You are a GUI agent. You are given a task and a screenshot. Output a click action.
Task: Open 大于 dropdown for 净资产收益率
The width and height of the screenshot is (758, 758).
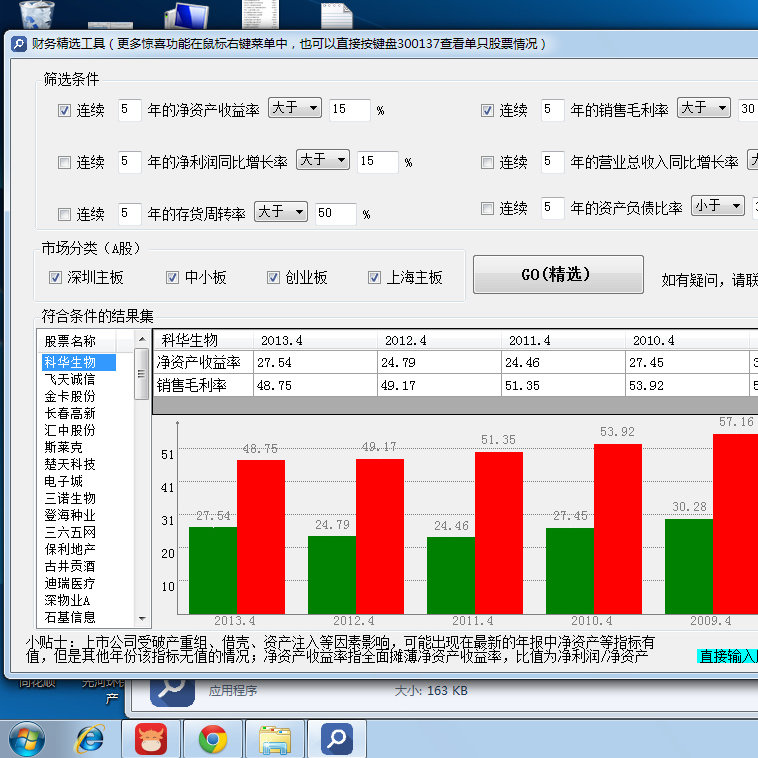[294, 108]
